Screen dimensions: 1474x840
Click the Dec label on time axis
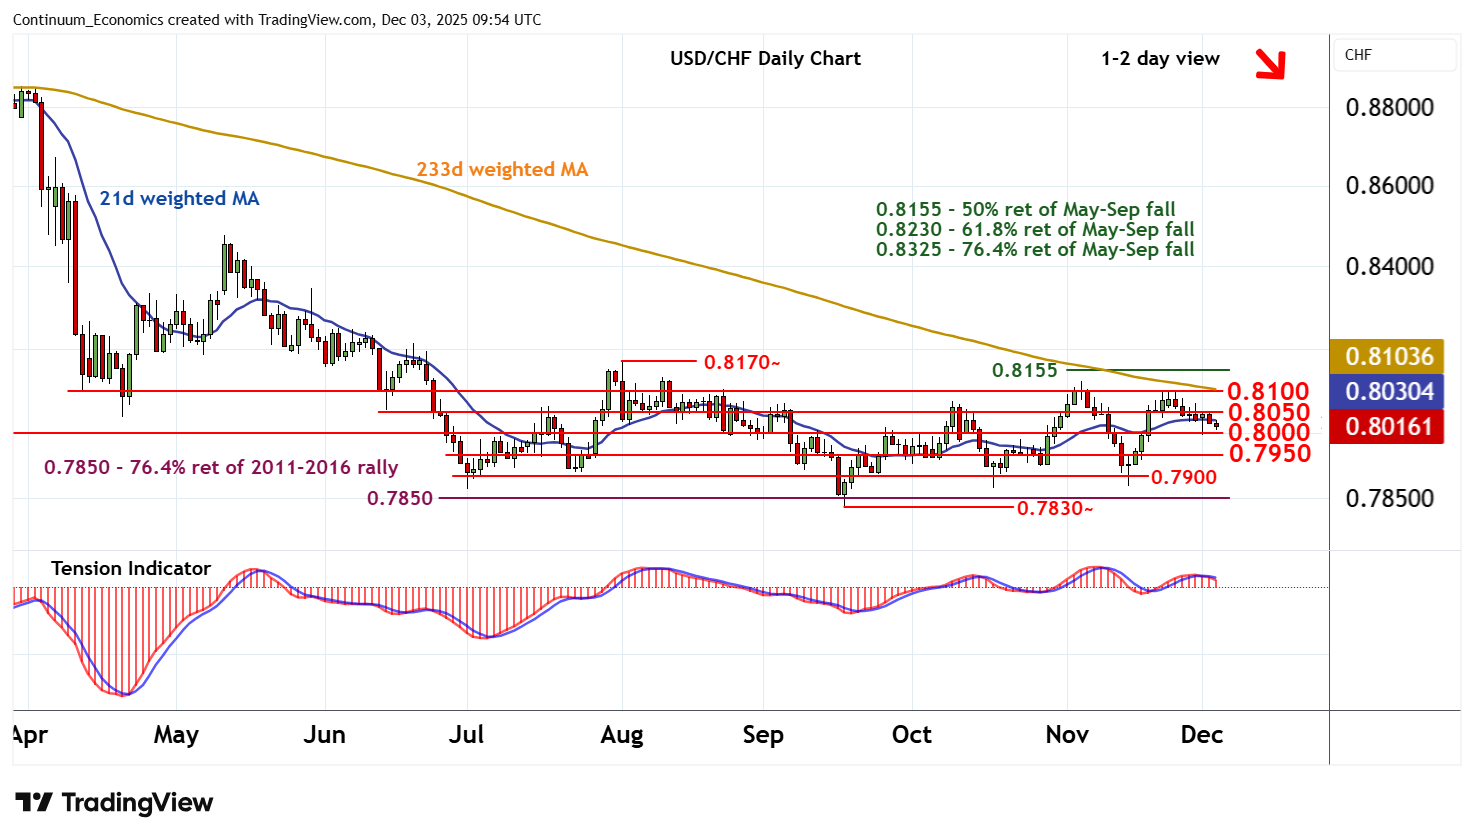pos(1201,735)
